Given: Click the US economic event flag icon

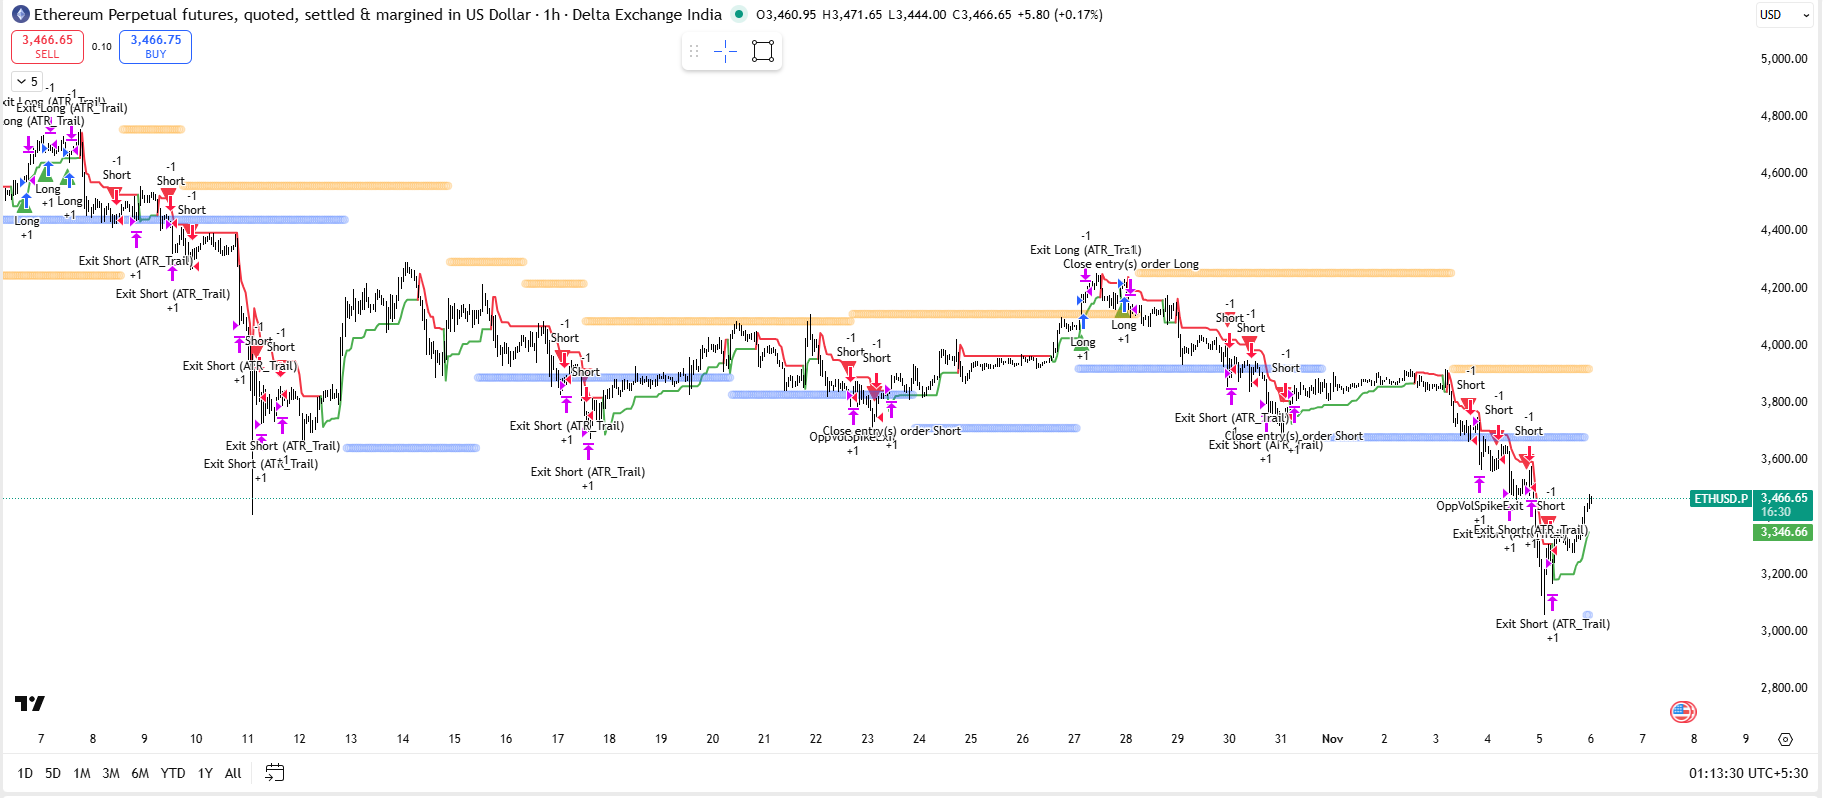Looking at the screenshot, I should pos(1683,712).
